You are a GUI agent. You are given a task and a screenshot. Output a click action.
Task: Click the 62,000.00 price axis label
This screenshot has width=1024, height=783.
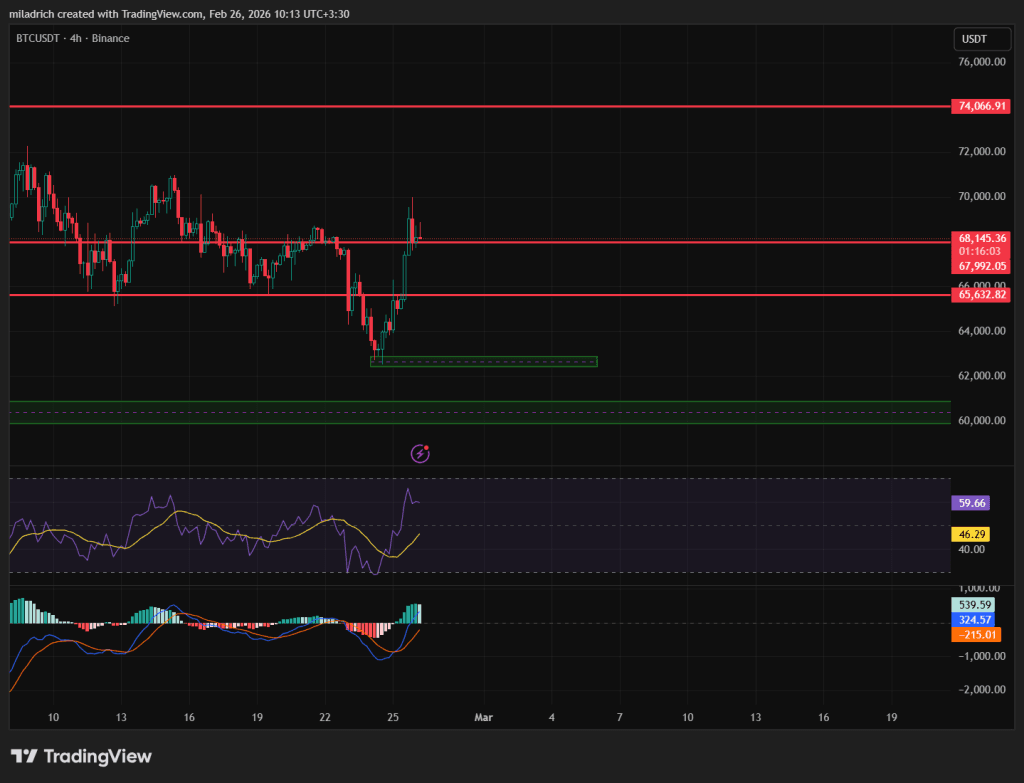coord(982,376)
